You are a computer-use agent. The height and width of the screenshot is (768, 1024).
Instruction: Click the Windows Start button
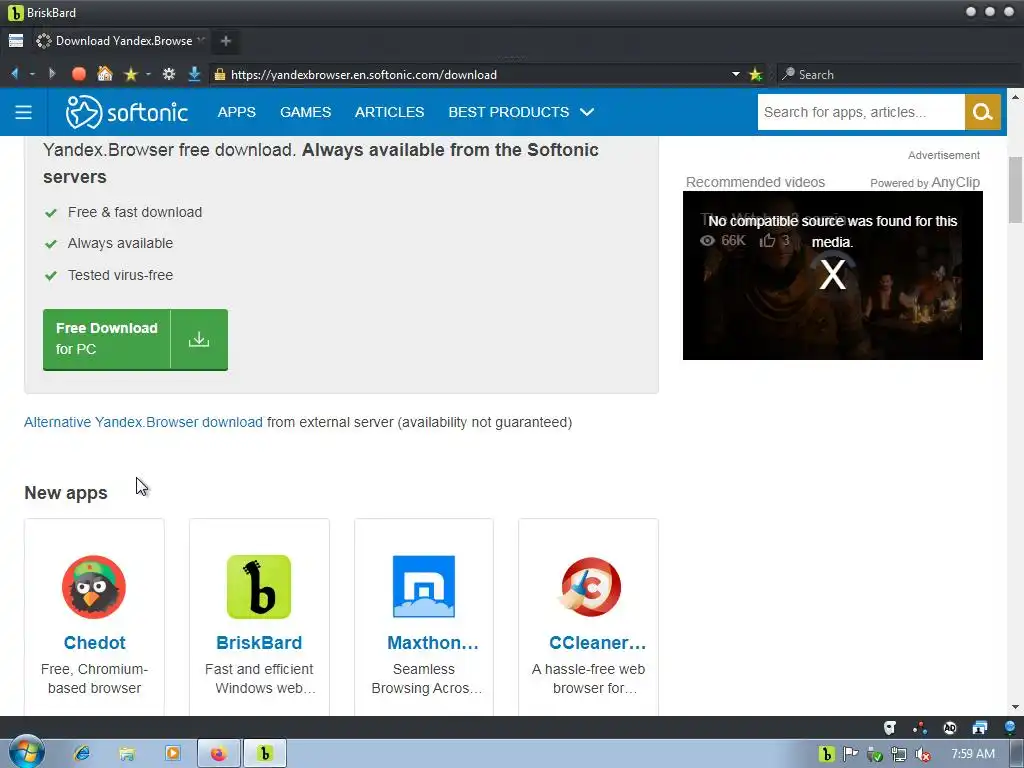click(27, 752)
